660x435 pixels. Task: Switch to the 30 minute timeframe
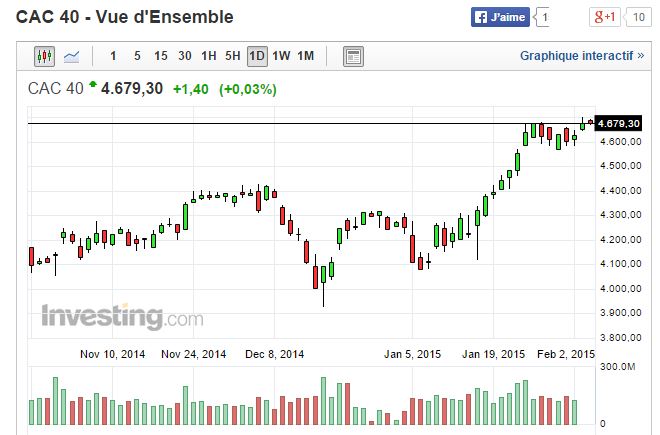tap(185, 56)
